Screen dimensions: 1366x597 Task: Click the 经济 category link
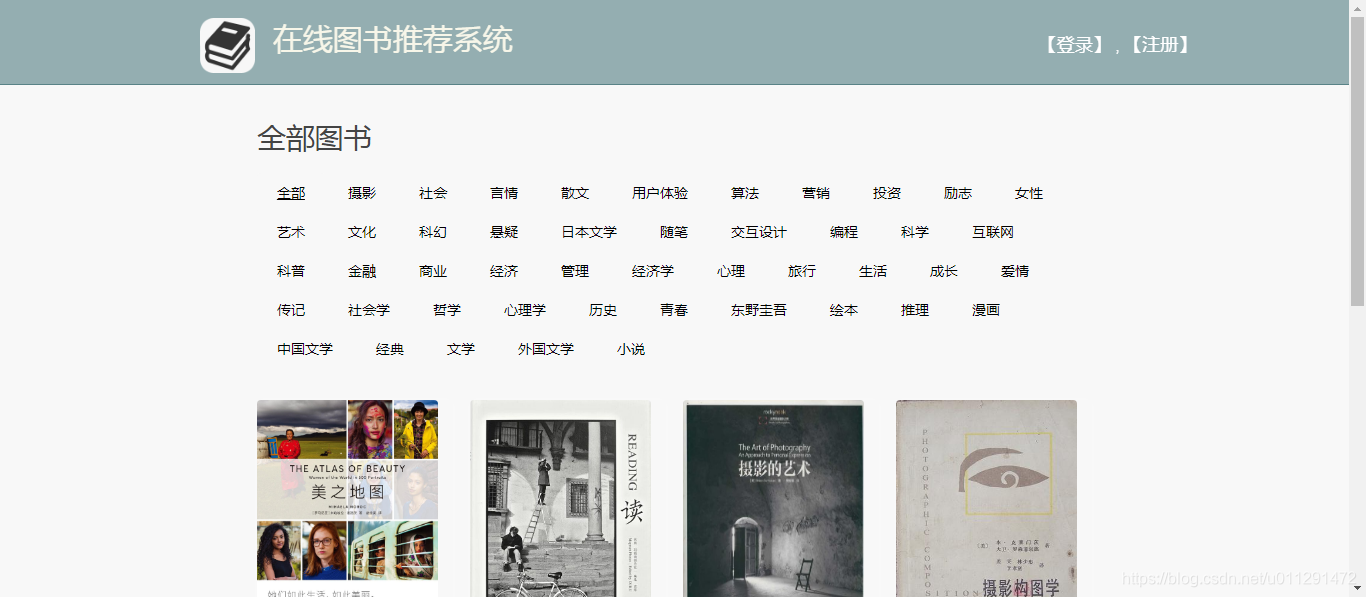point(504,271)
